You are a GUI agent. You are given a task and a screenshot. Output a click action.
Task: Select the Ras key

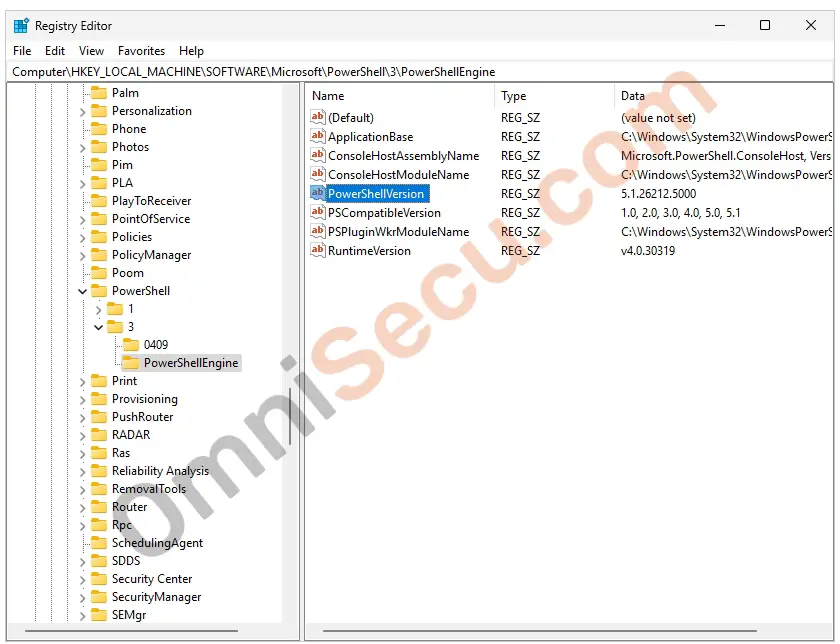[x=121, y=453]
